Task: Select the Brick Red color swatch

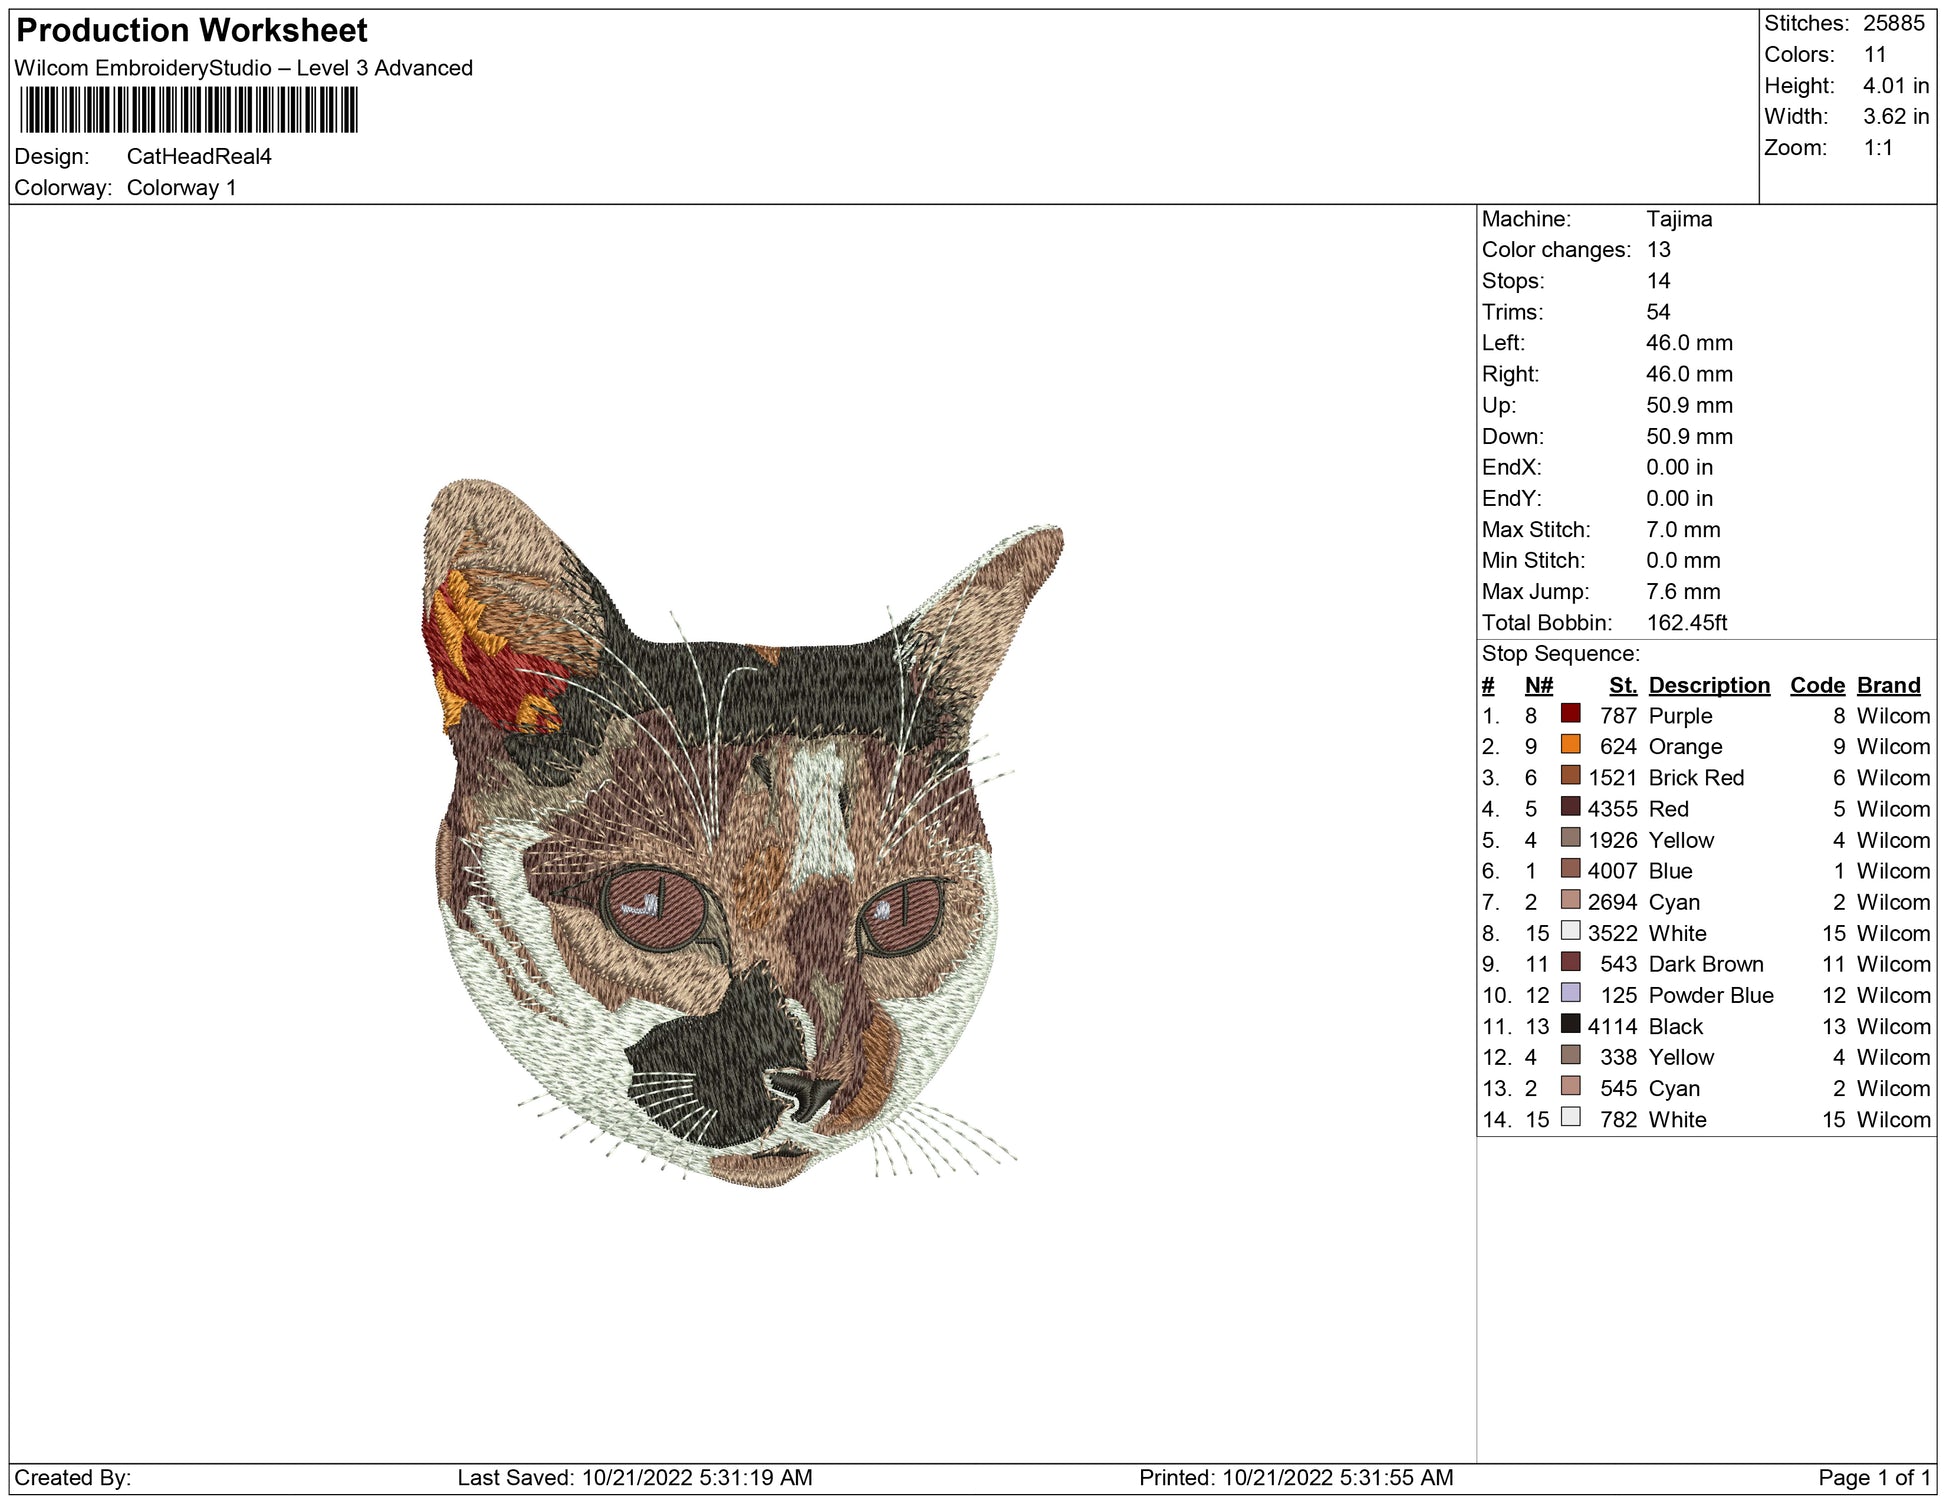Action: (x=1570, y=775)
